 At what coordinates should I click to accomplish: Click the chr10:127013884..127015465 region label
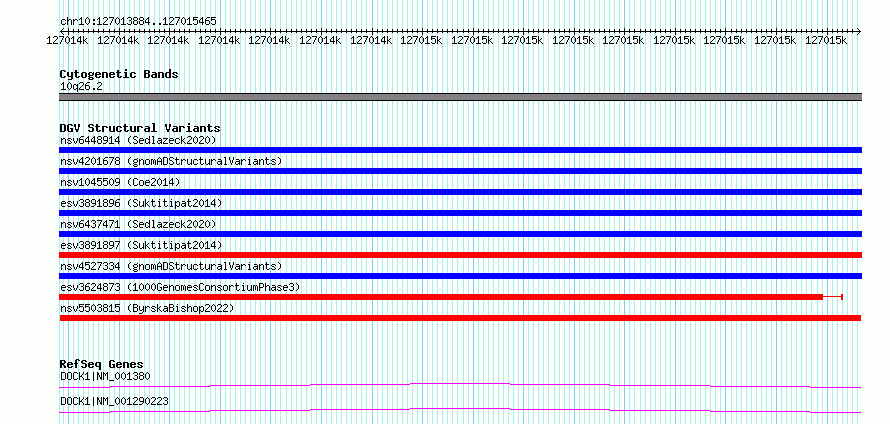[x=138, y=22]
